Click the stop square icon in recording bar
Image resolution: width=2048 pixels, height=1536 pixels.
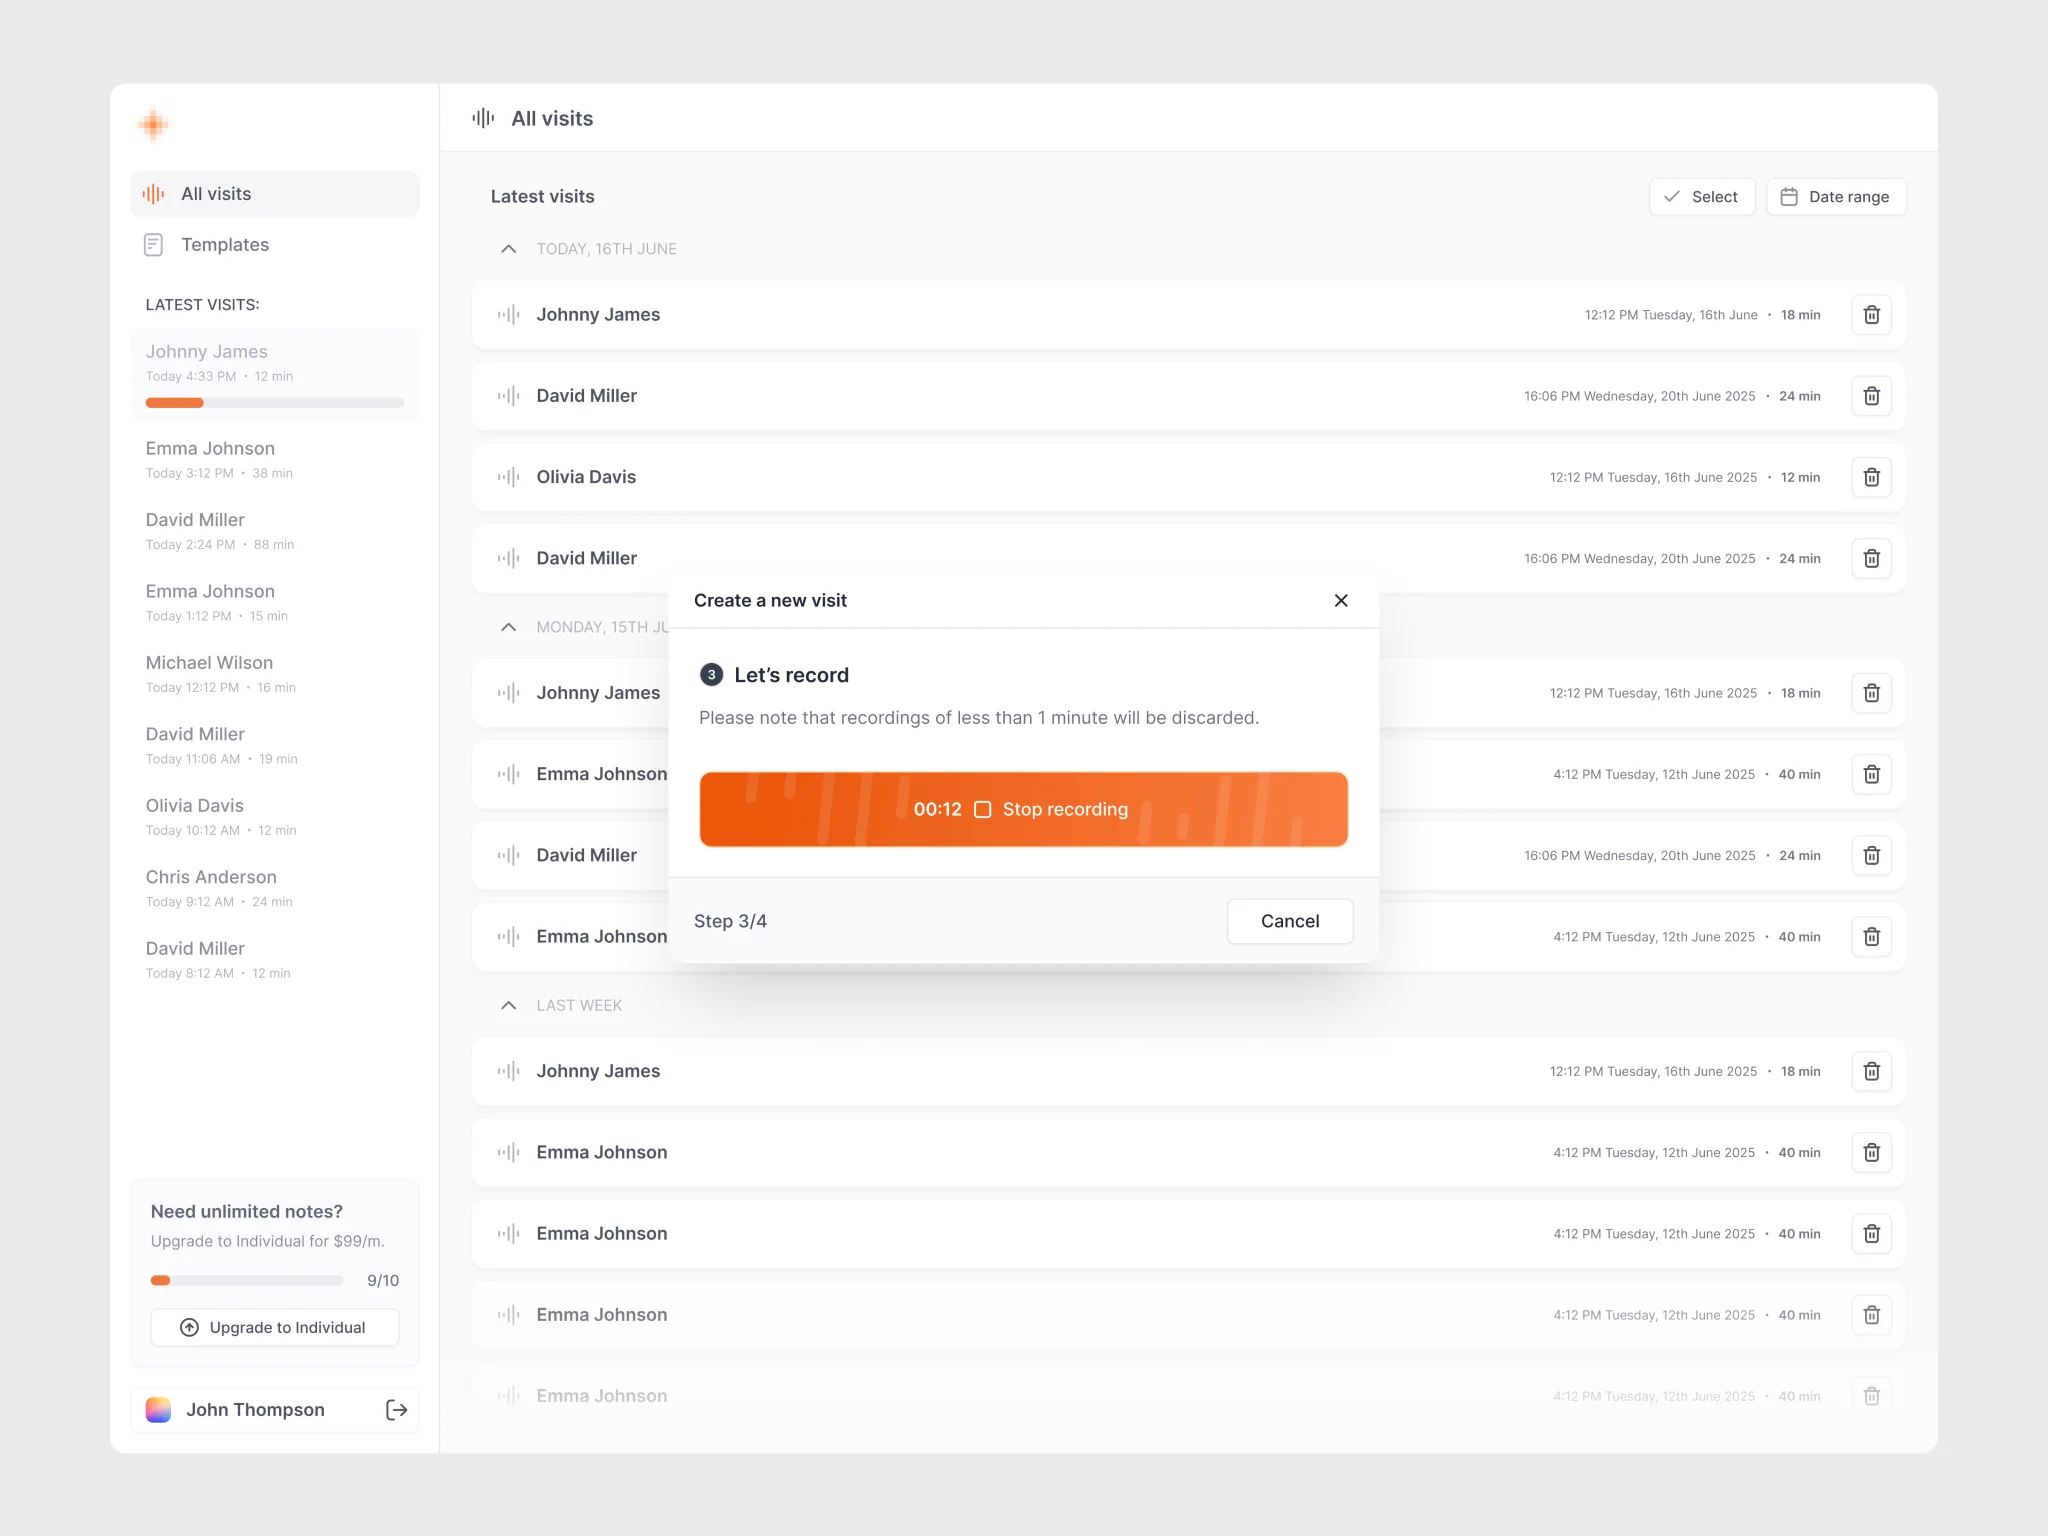coord(982,809)
